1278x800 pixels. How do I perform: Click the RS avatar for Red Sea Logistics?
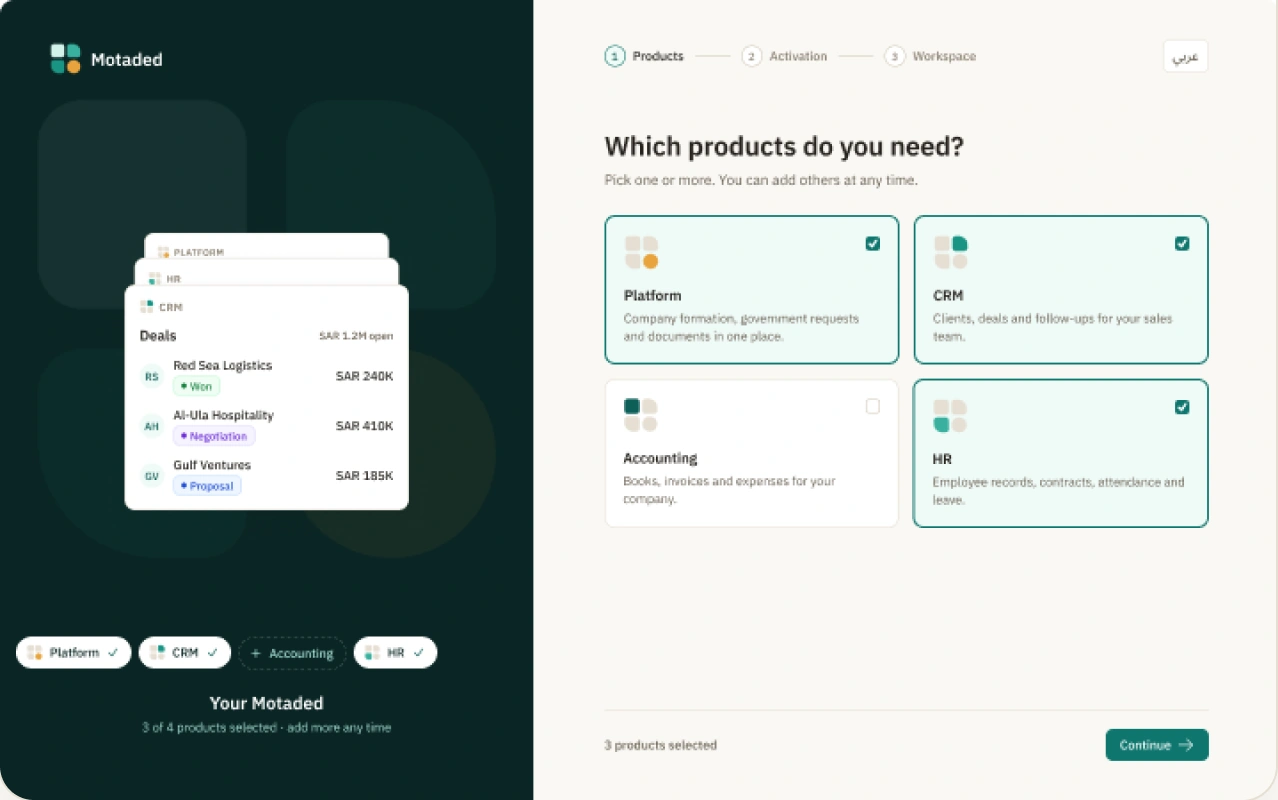(152, 376)
